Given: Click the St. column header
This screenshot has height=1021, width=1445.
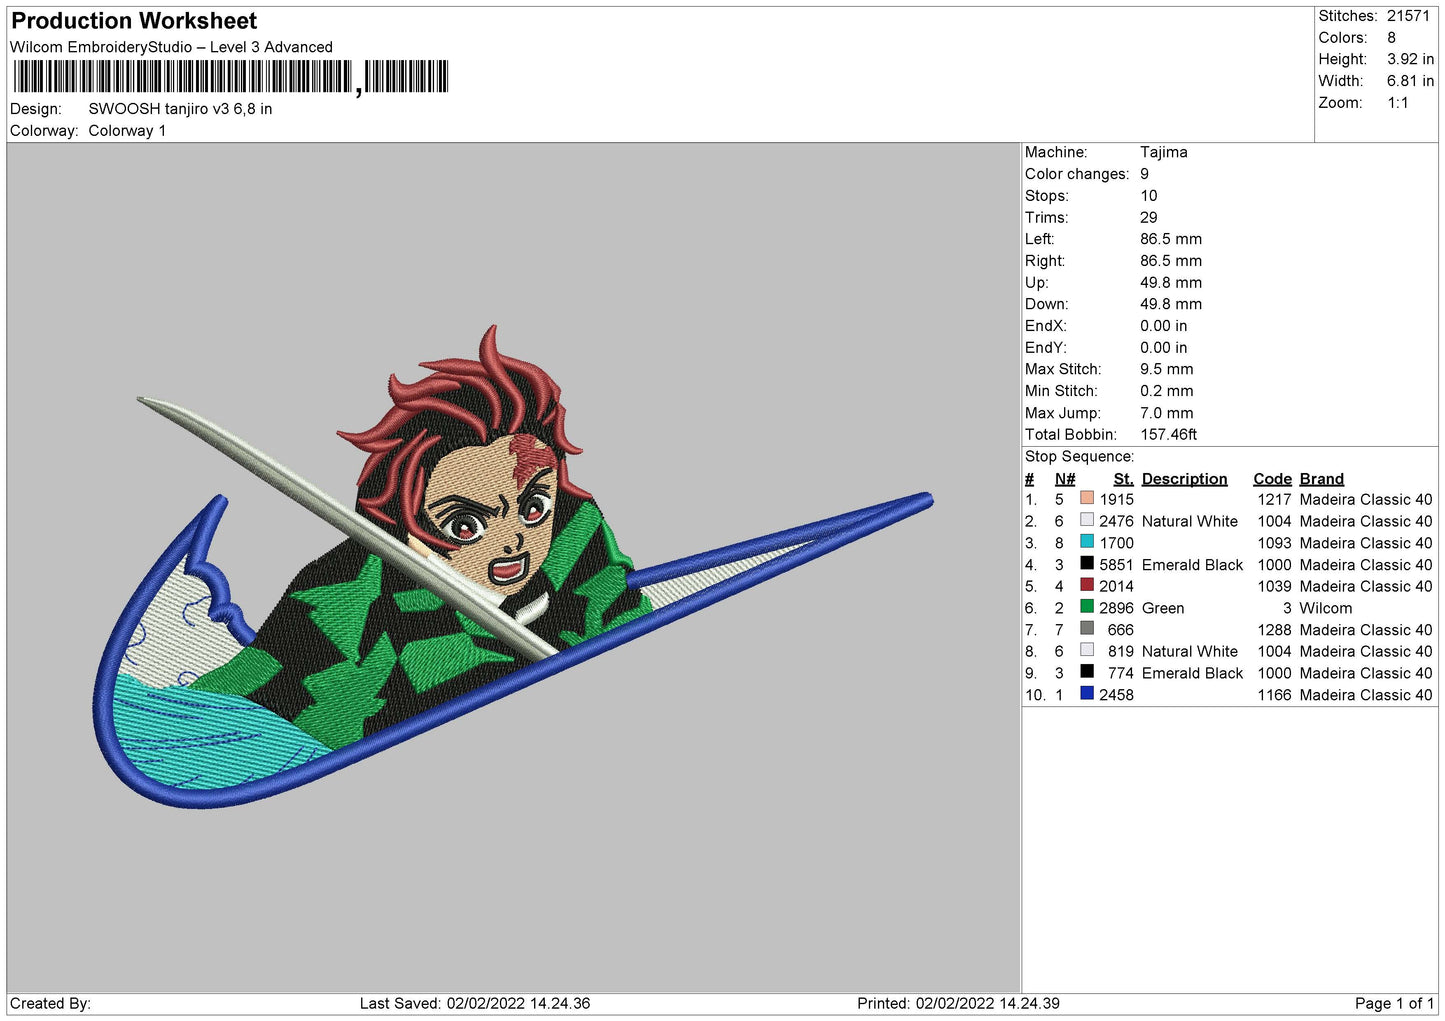Looking at the screenshot, I should pyautogui.click(x=1123, y=479).
